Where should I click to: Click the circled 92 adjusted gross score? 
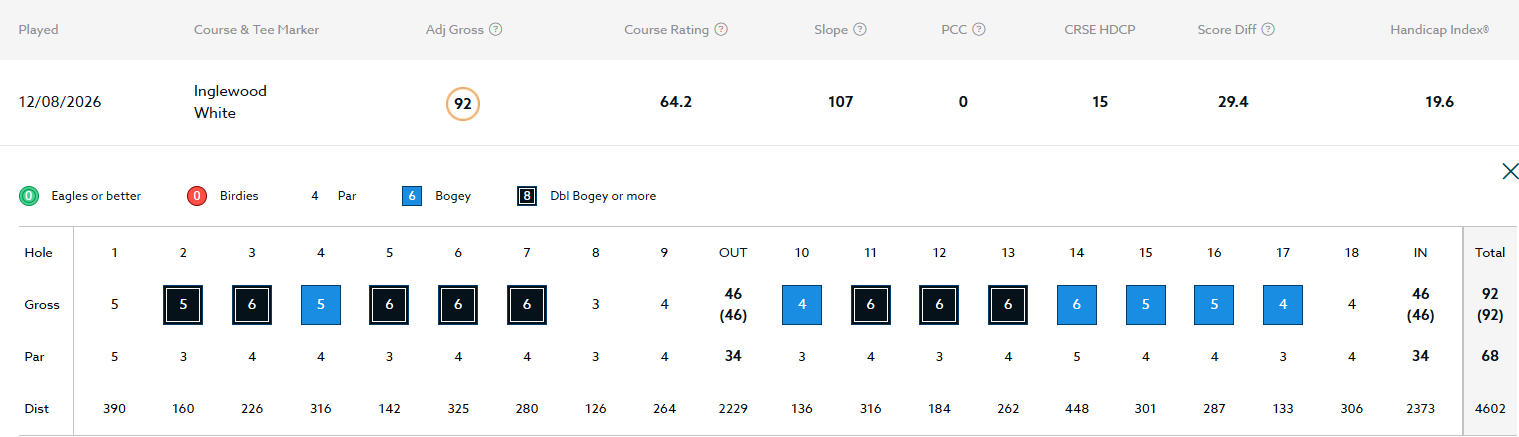463,103
